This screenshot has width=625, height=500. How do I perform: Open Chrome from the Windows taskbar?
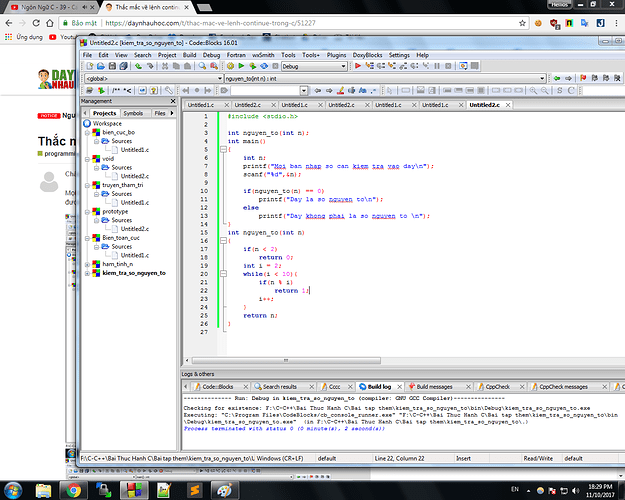[x=72, y=490]
